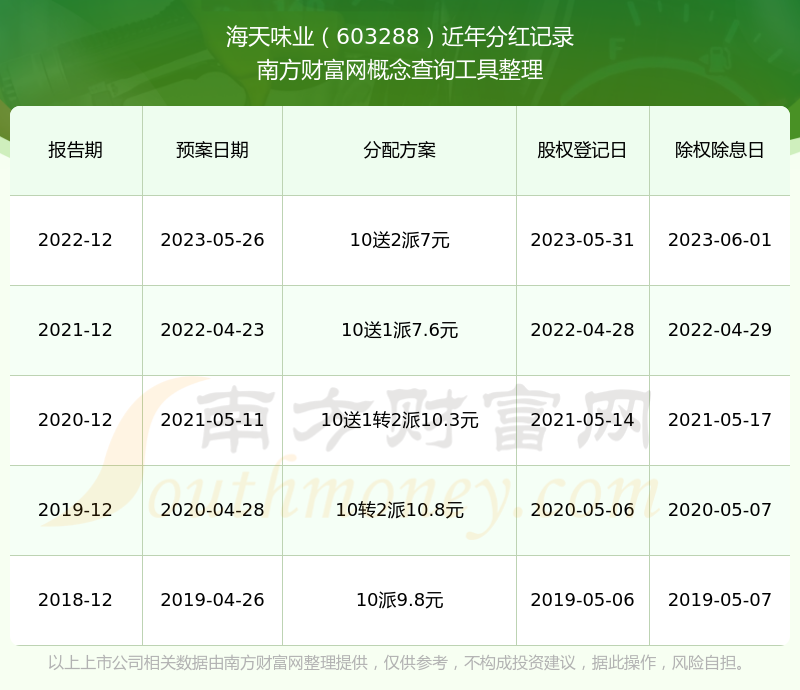Click ex-dividend date 2021-05-17
800x690 pixels.
pos(719,420)
